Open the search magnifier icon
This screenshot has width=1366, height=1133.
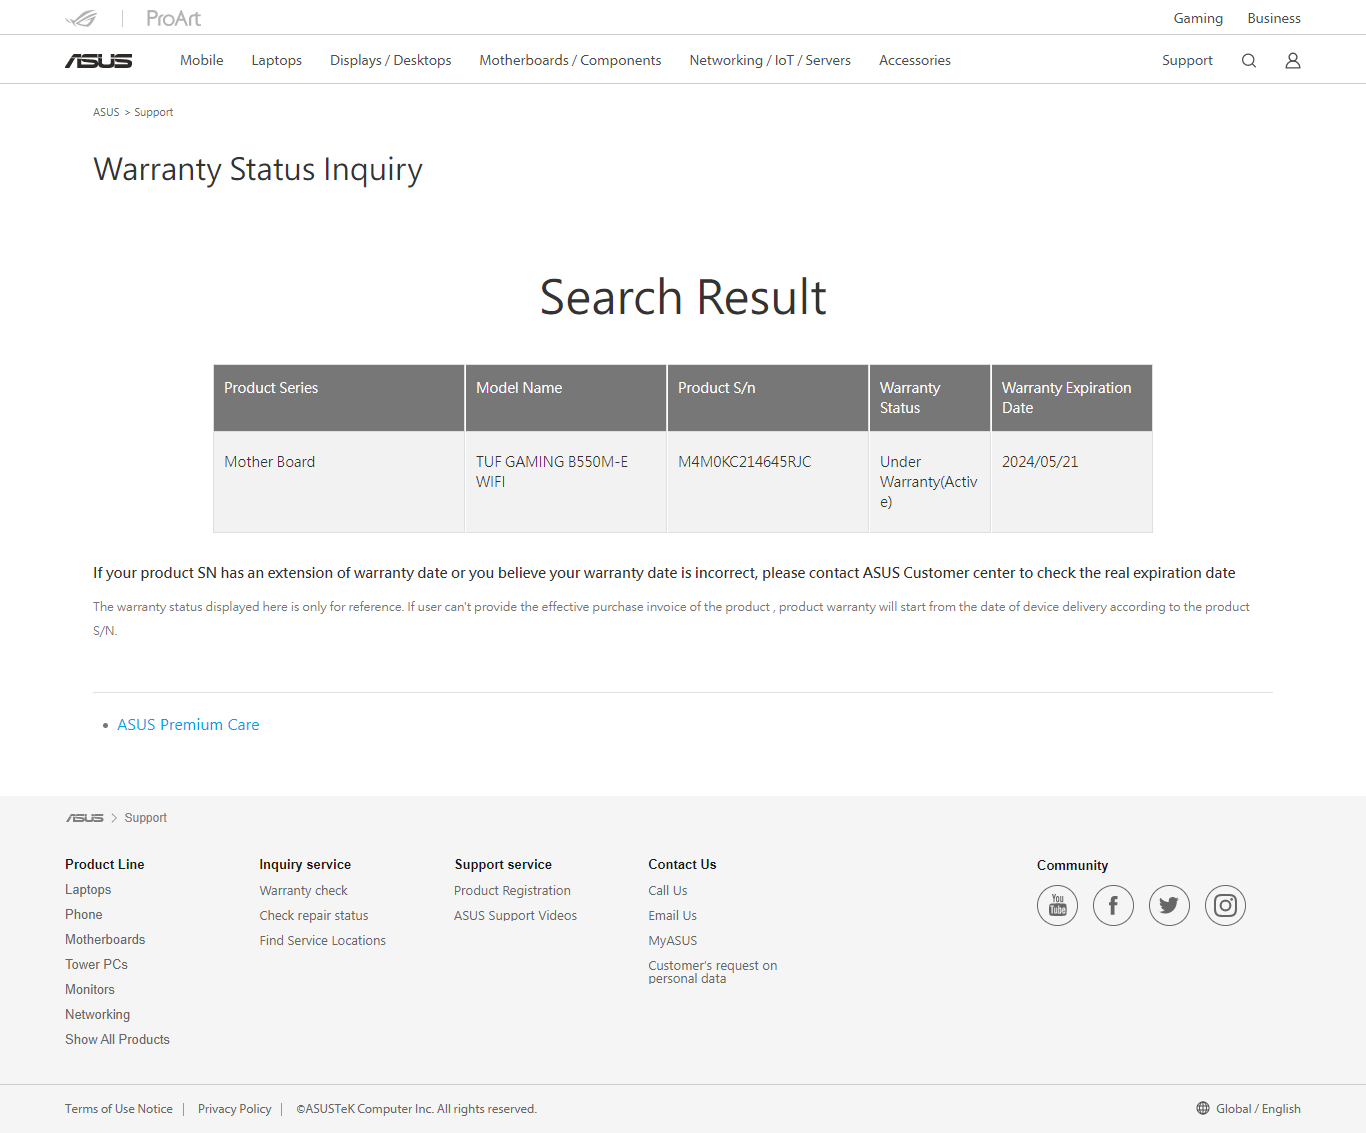[1249, 61]
